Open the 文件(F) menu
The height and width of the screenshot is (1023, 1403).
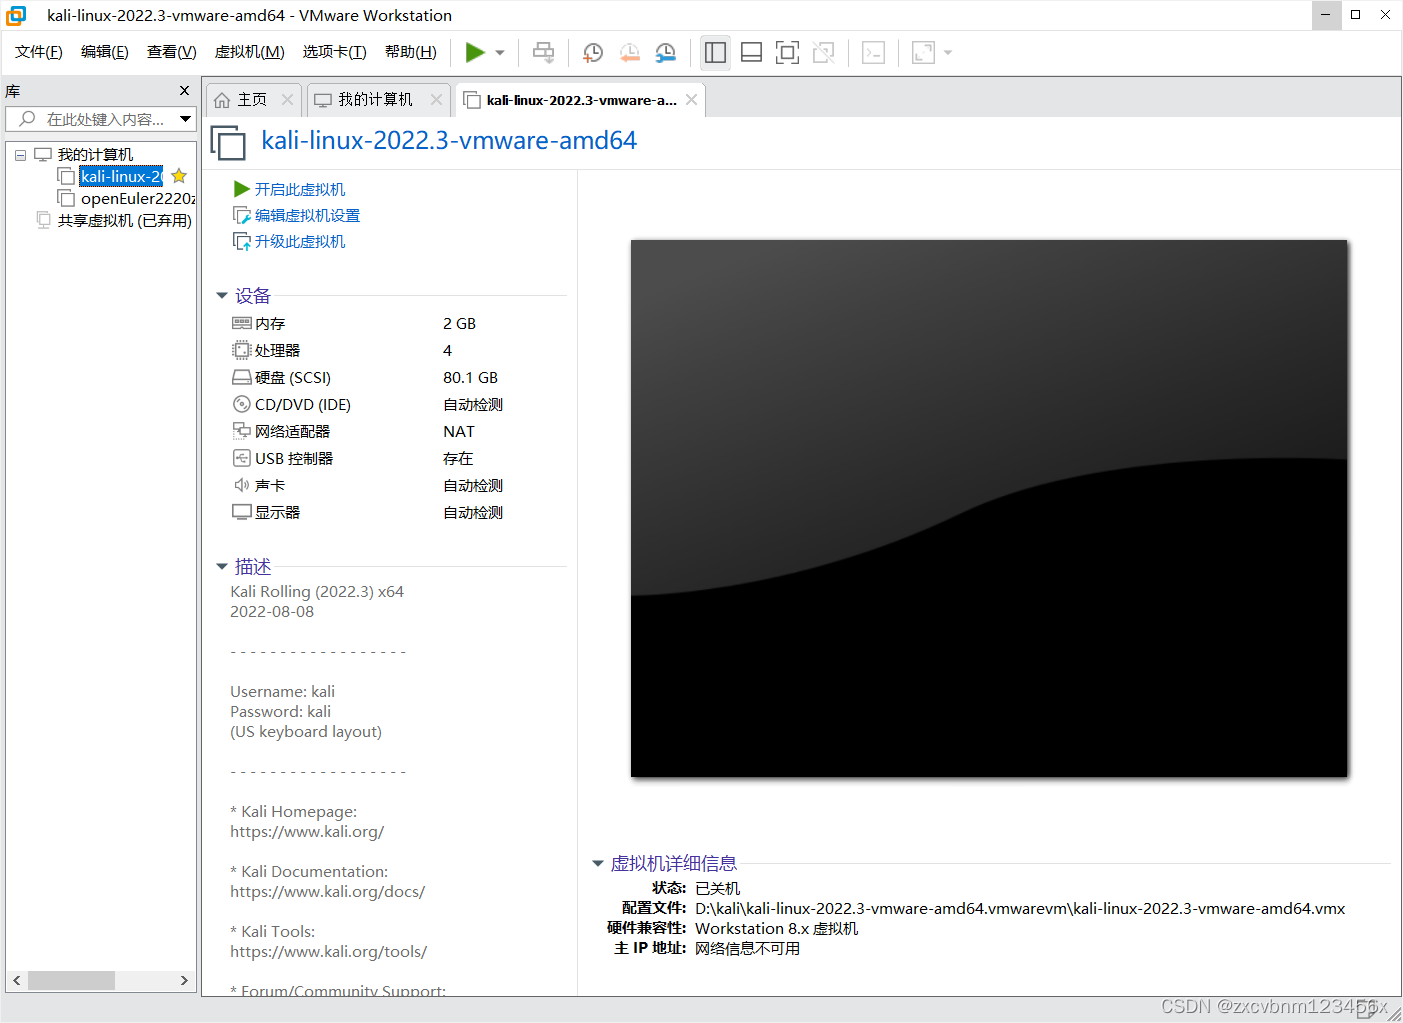(x=39, y=52)
